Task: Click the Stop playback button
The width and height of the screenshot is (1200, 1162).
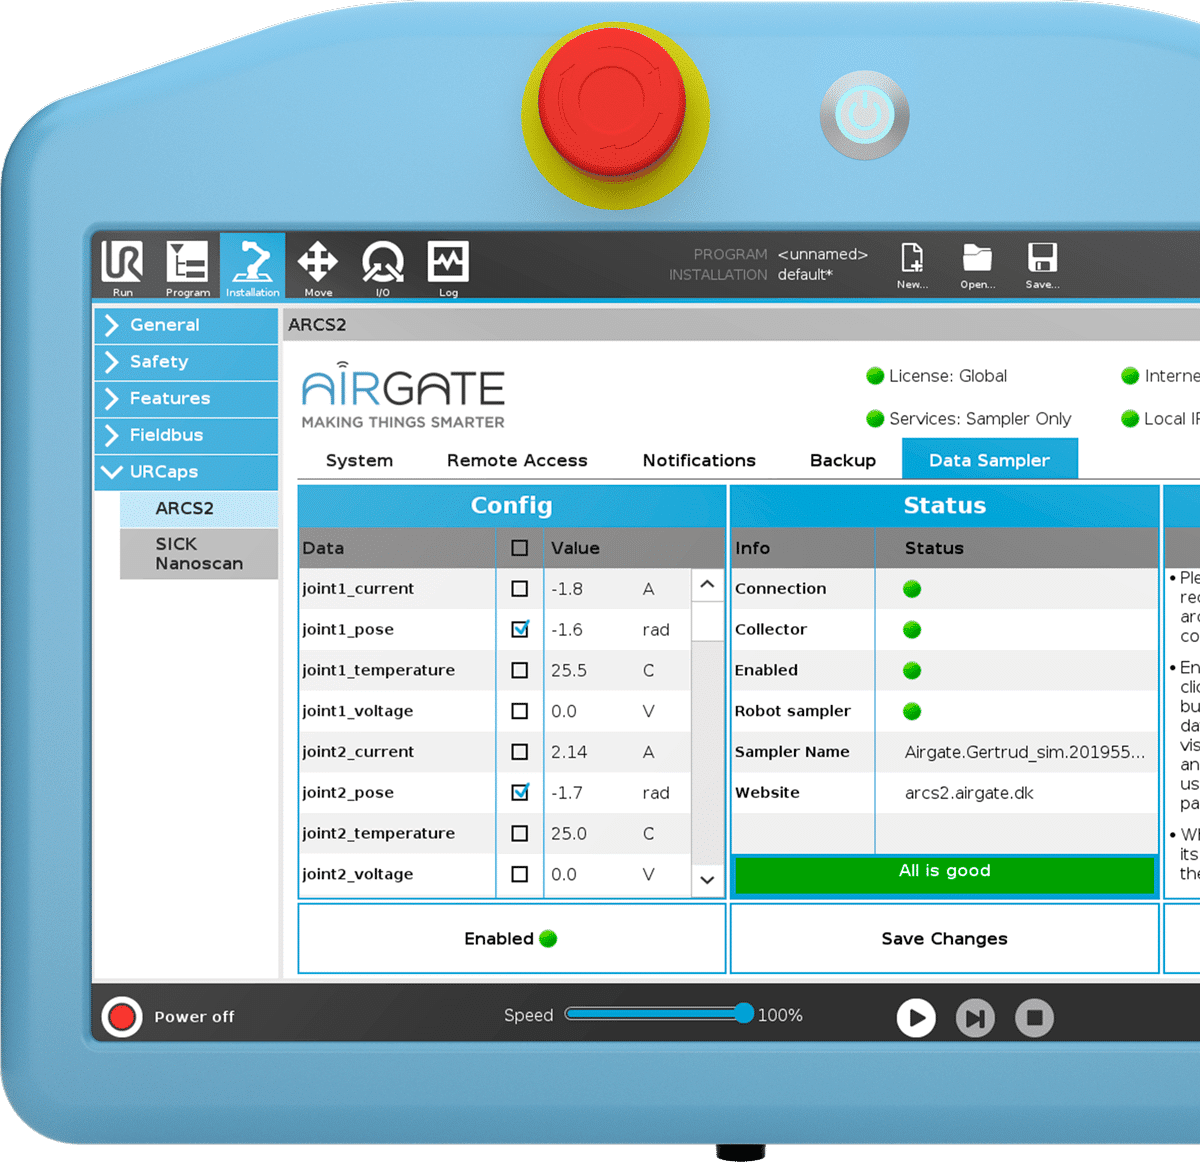Action: [1035, 1018]
